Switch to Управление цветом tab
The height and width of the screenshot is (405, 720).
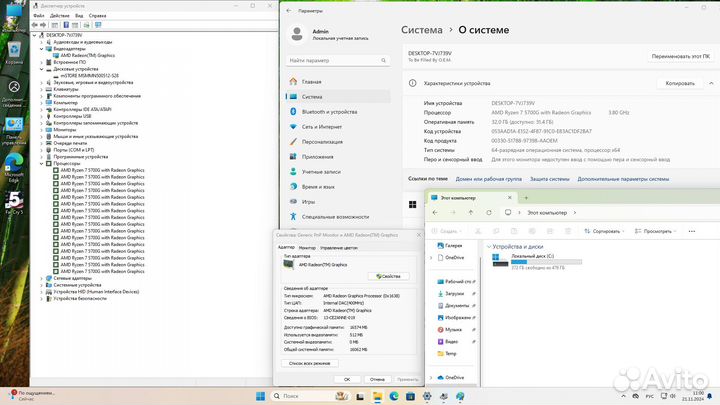click(x=338, y=247)
